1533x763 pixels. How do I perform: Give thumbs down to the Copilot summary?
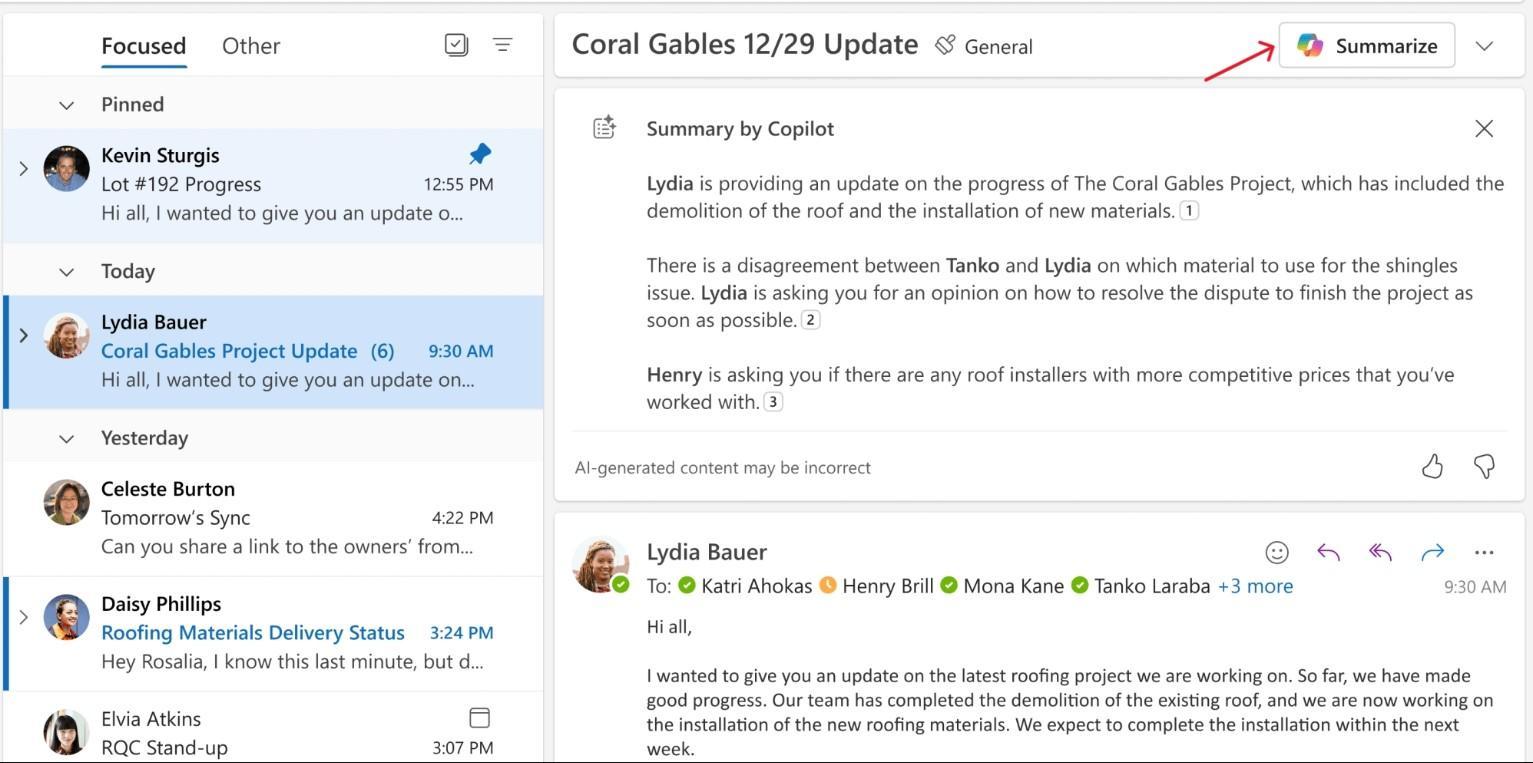(1484, 466)
